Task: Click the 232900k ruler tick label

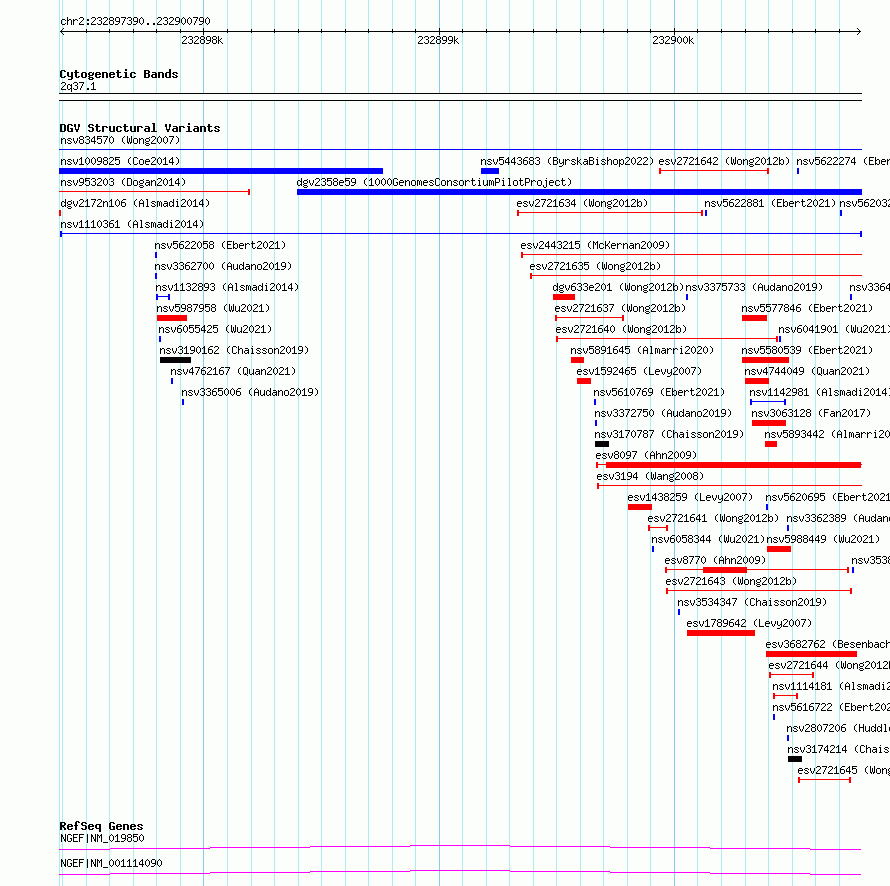Action: [x=673, y=40]
